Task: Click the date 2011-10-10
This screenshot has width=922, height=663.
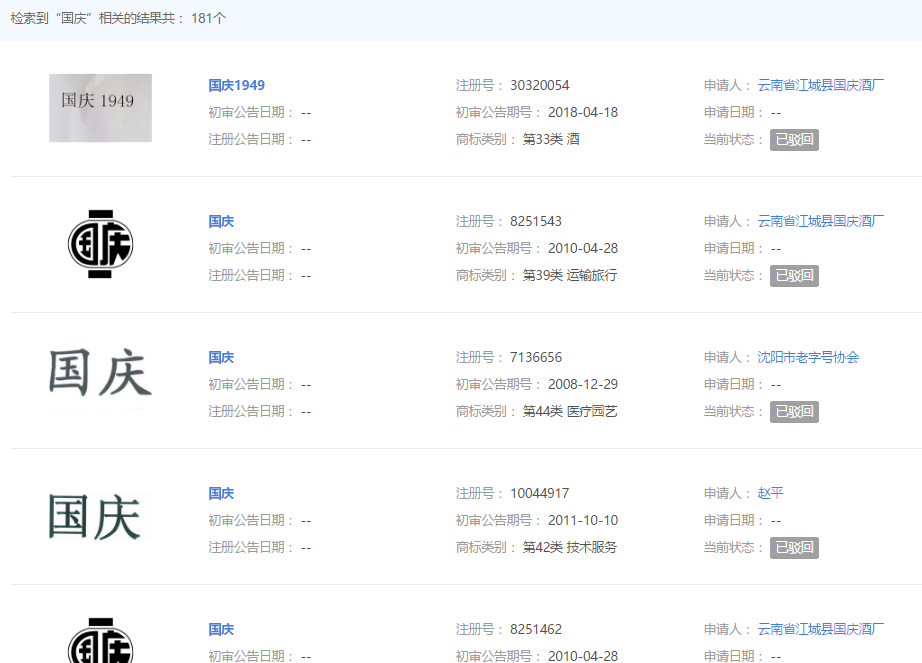Action: pos(583,521)
